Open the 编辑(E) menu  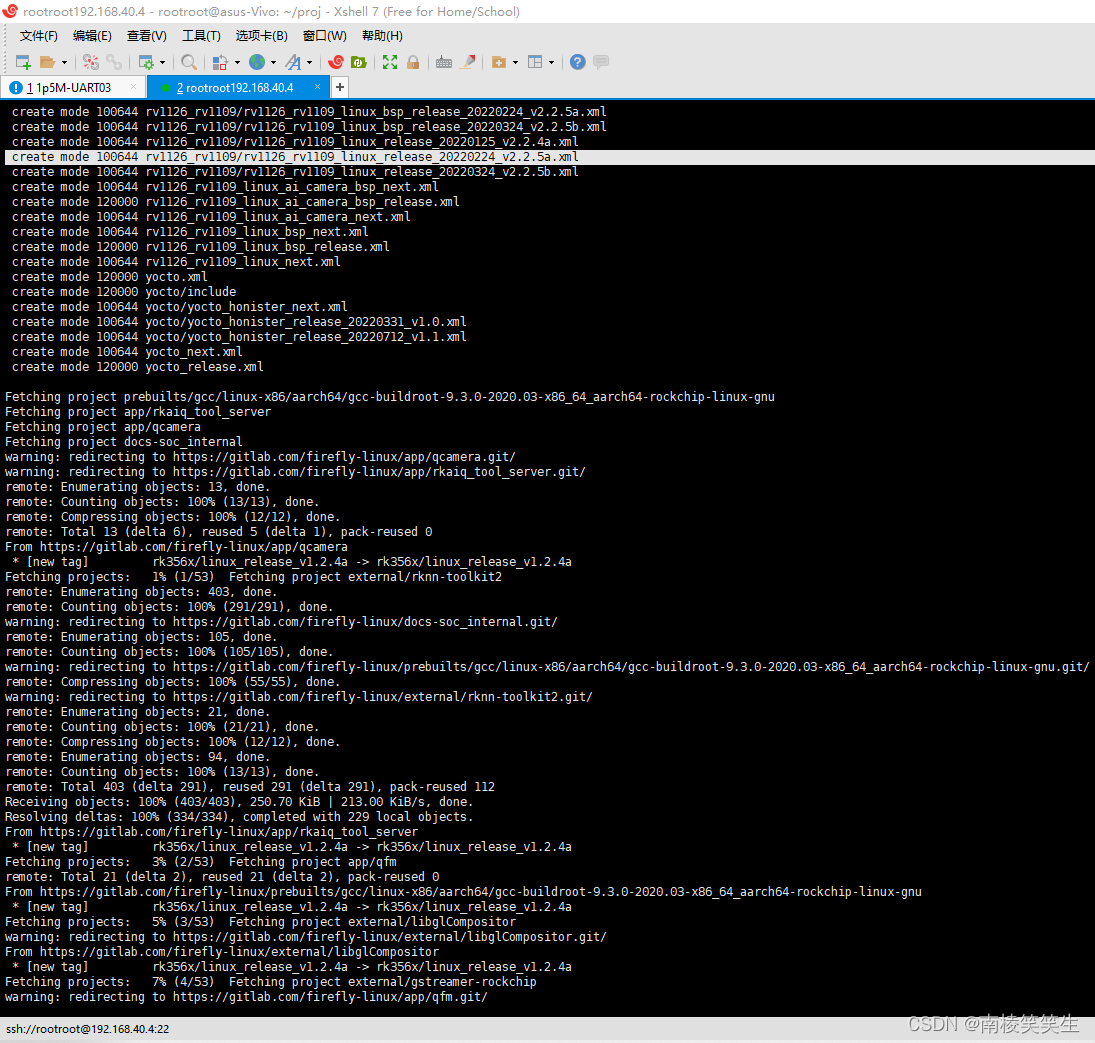click(x=92, y=36)
